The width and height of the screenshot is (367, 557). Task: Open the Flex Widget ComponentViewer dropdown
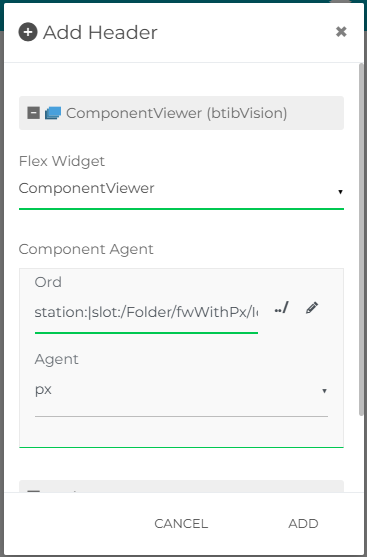click(x=181, y=189)
